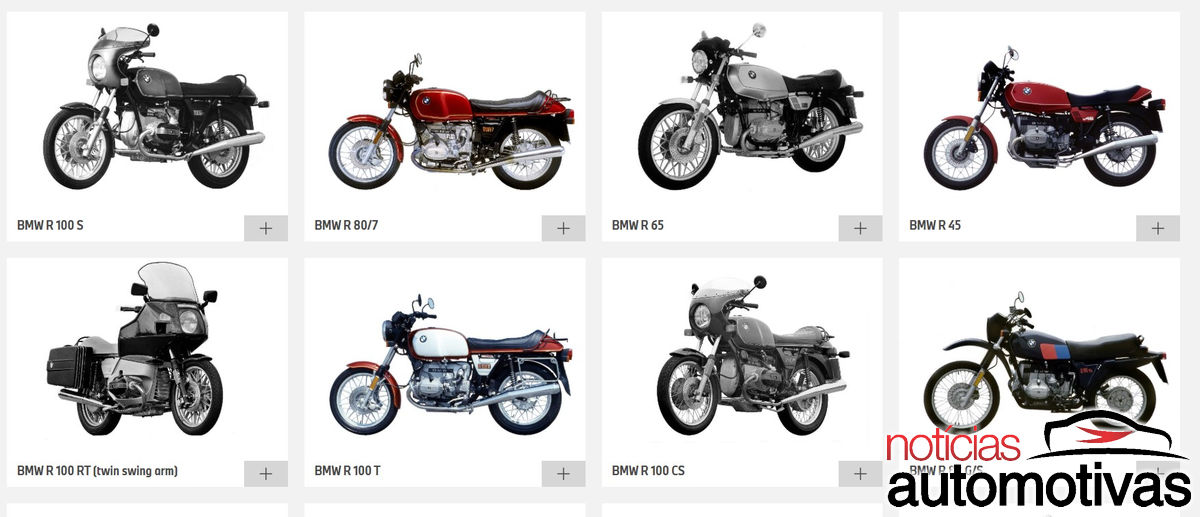Viewport: 1200px width, 517px height.
Task: Expand the BMW R 100 S plus icon
Action: click(x=266, y=228)
